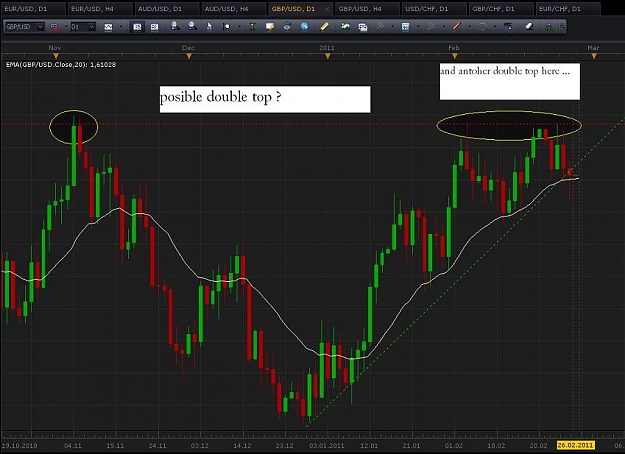625x454 pixels.
Task: Switch to the EUR/USD, H4 tab
Action: 100,8
